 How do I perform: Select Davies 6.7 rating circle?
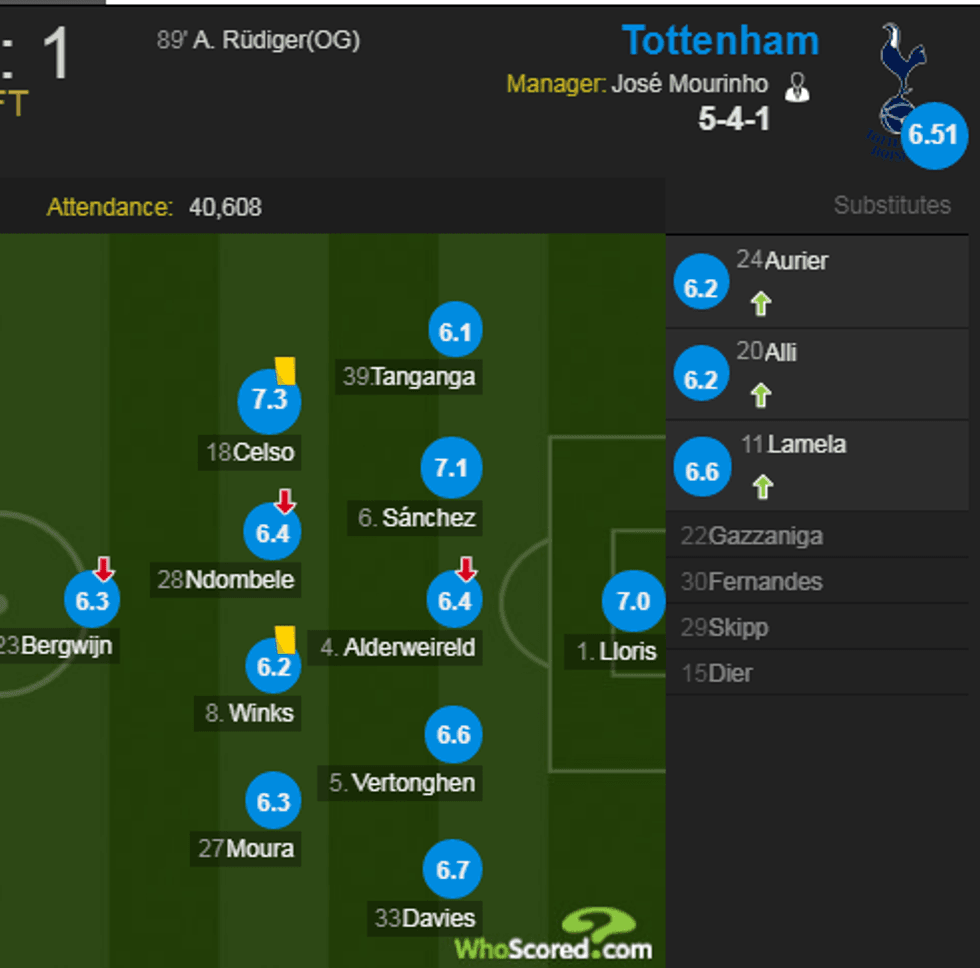[x=453, y=870]
